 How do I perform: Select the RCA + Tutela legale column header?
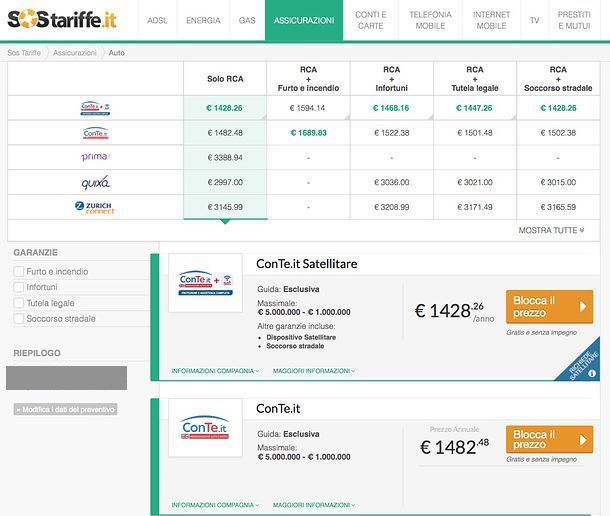[475, 79]
